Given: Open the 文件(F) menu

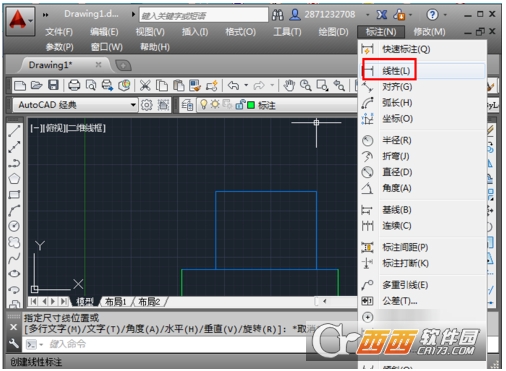Looking at the screenshot, I should click(x=59, y=32).
